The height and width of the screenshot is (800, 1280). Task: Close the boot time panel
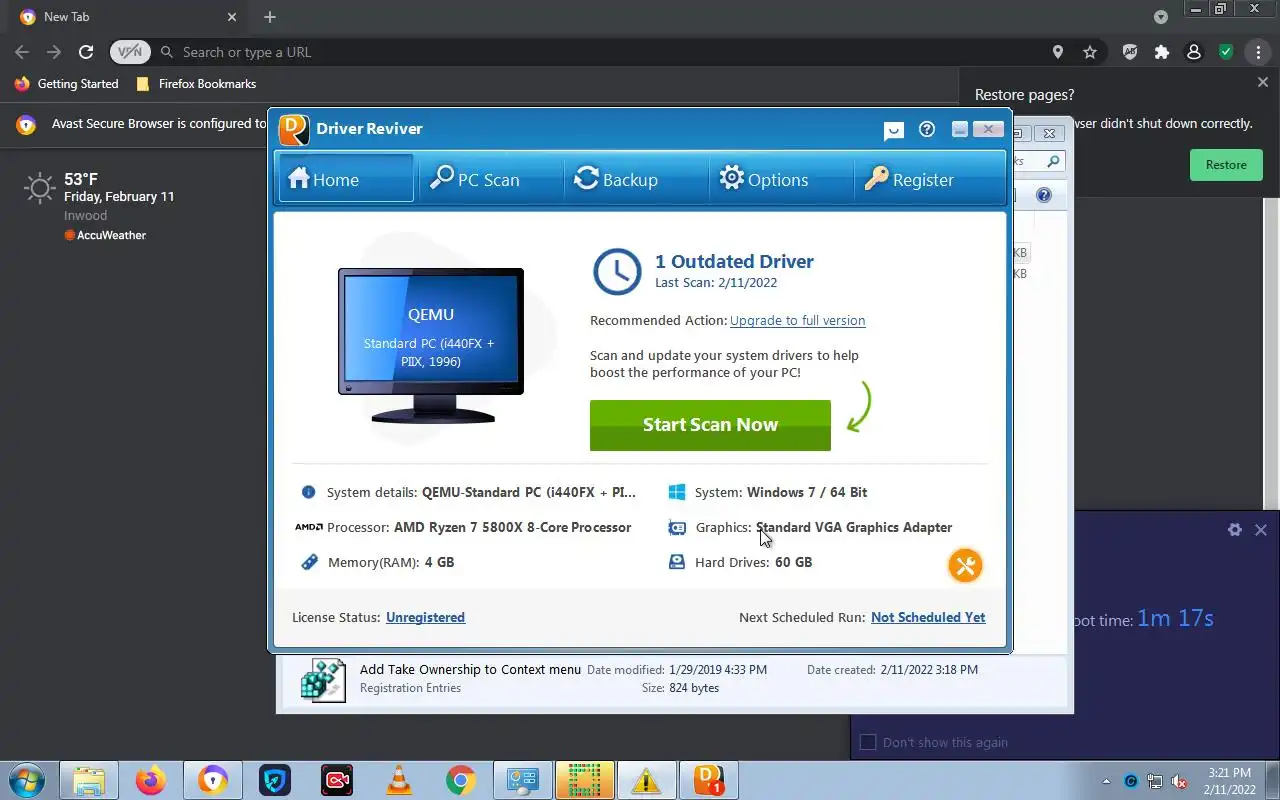(x=1261, y=530)
